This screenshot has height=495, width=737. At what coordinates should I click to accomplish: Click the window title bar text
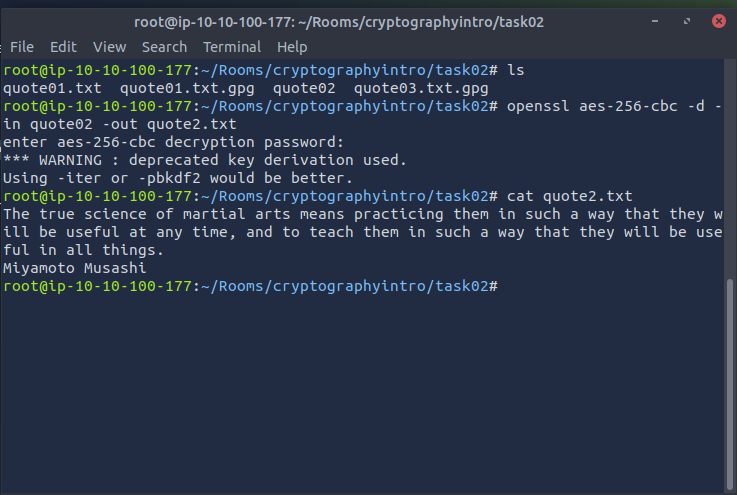(x=339, y=22)
